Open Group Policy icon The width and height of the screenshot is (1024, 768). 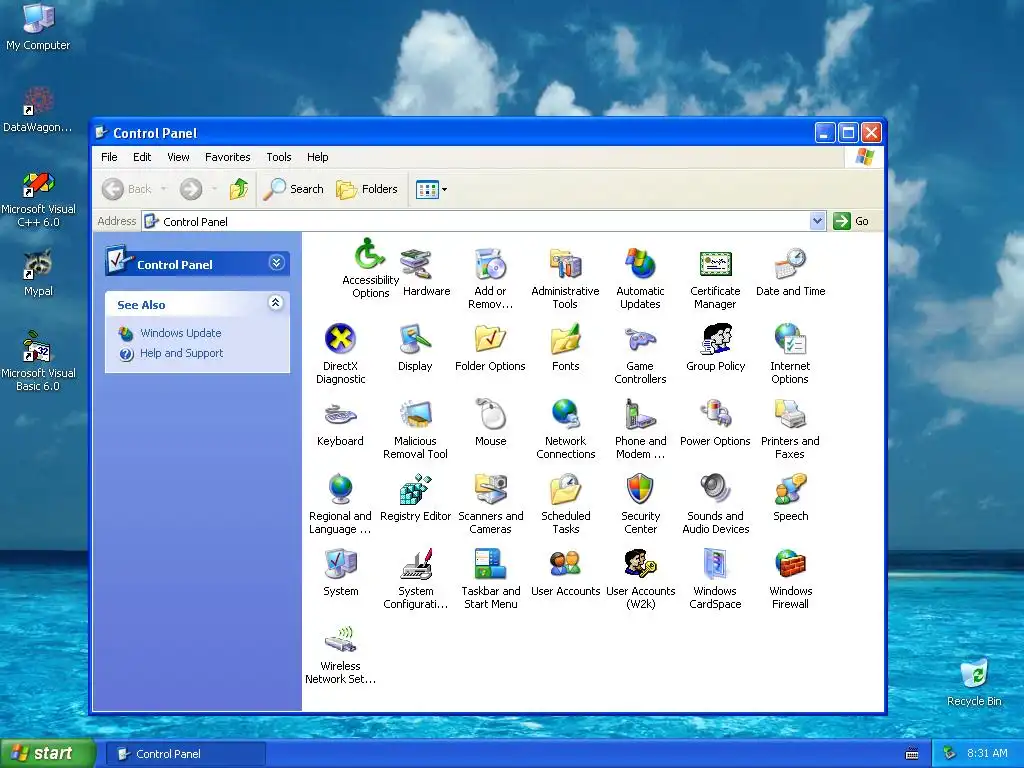click(715, 347)
